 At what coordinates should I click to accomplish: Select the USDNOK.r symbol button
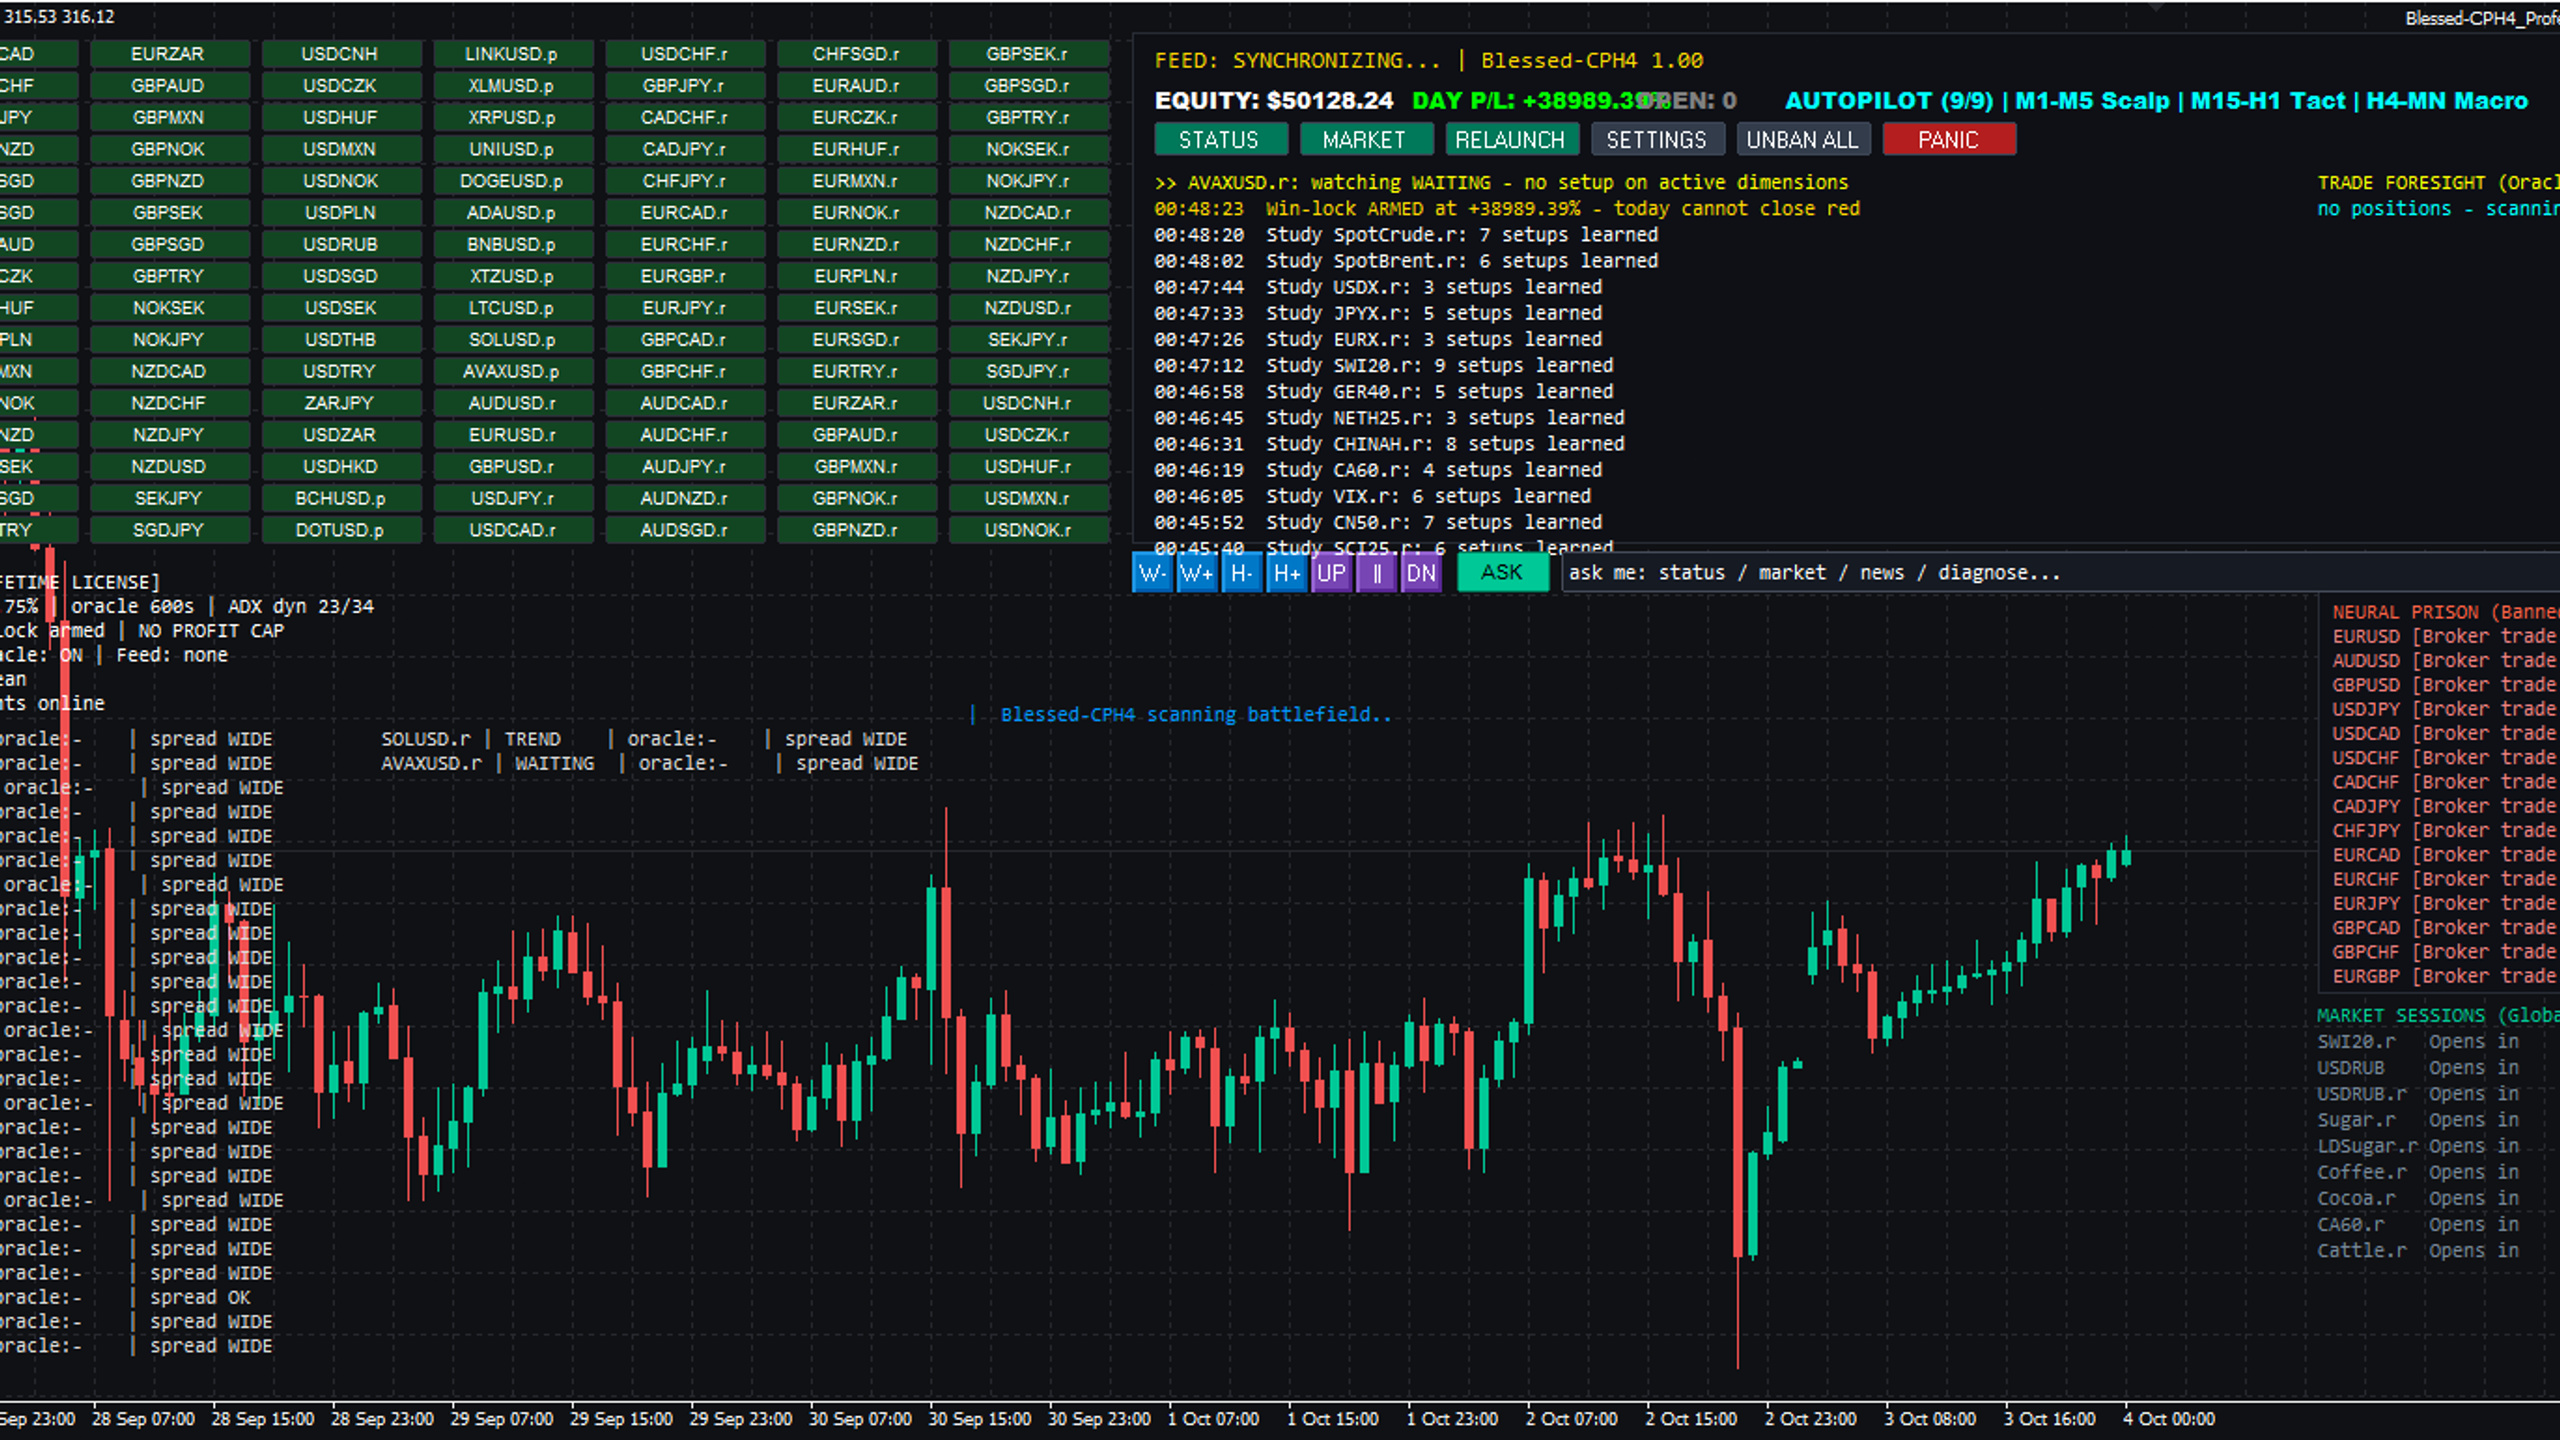click(x=1029, y=530)
